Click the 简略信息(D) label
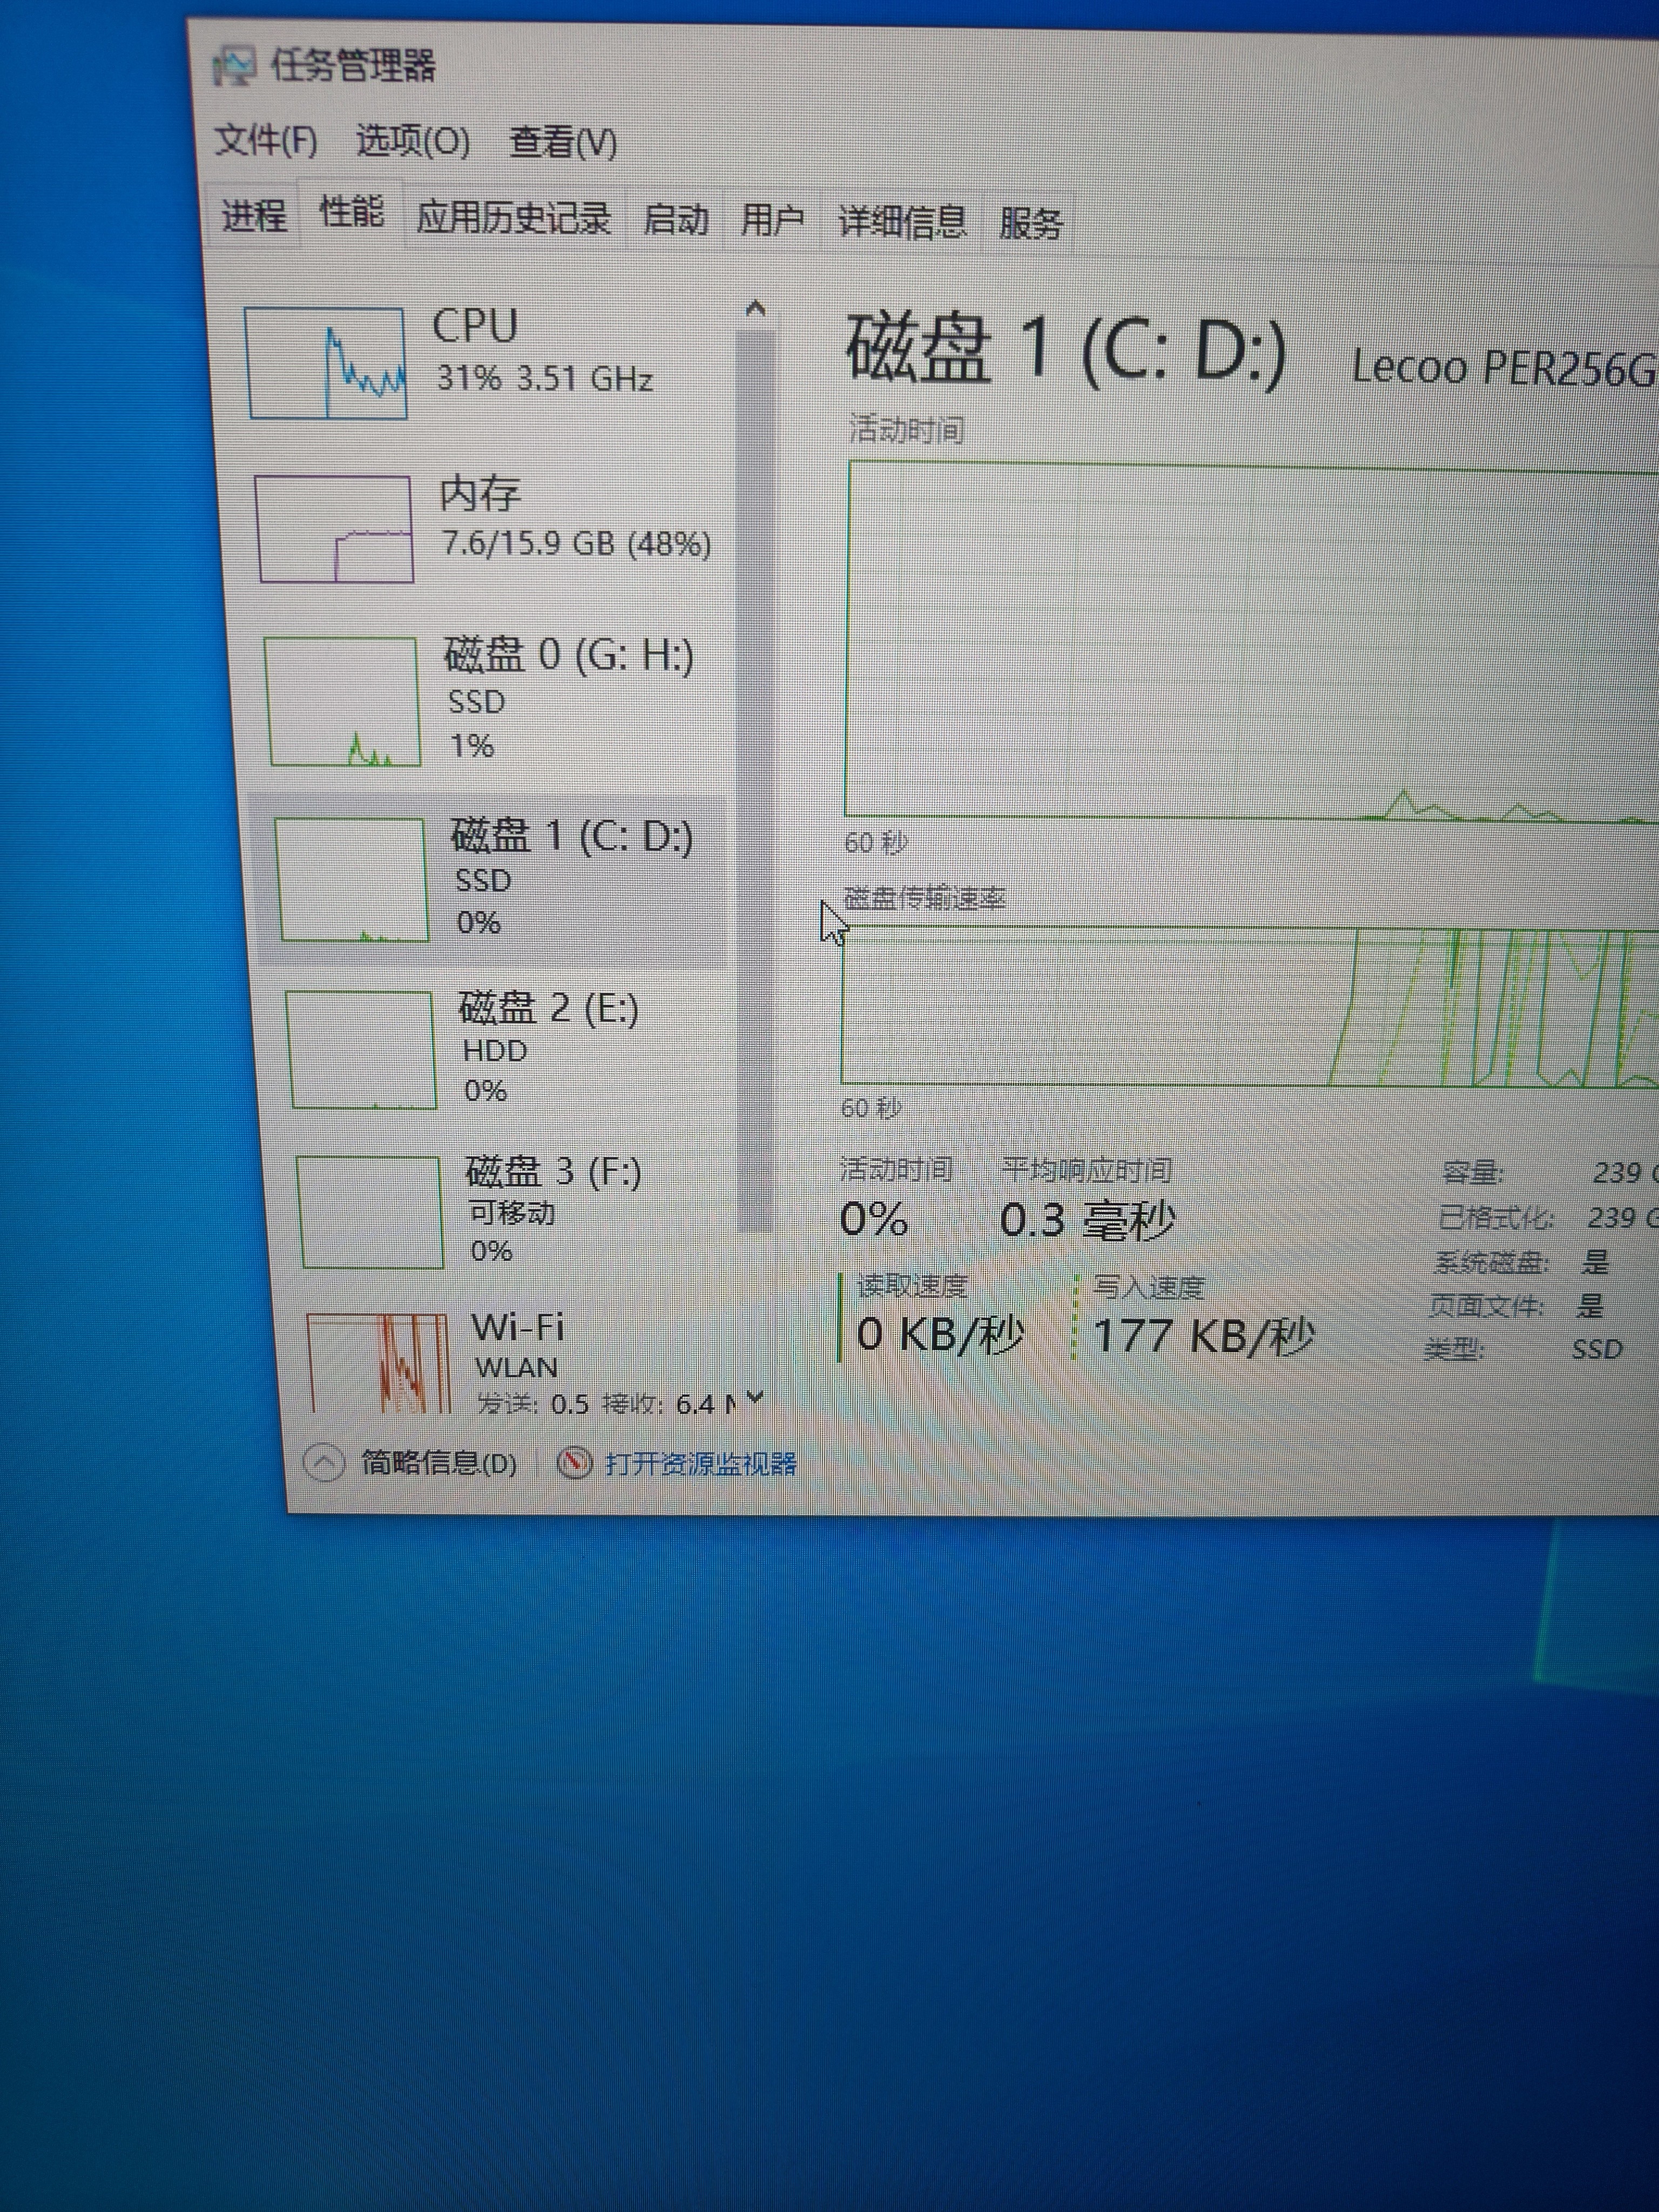Viewport: 1659px width, 2212px height. tap(438, 1463)
